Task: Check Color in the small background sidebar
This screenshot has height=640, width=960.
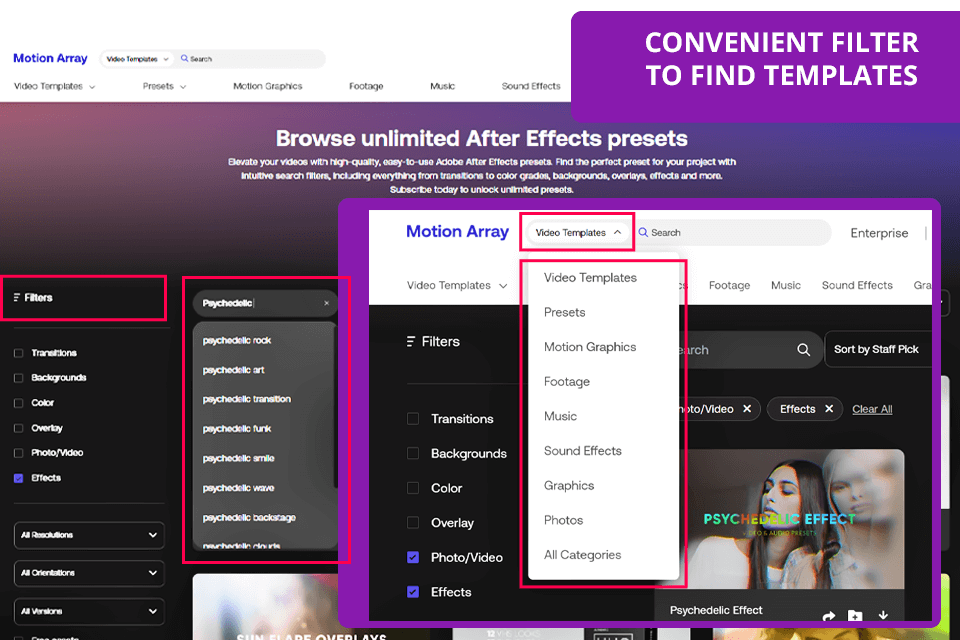Action: [x=18, y=403]
